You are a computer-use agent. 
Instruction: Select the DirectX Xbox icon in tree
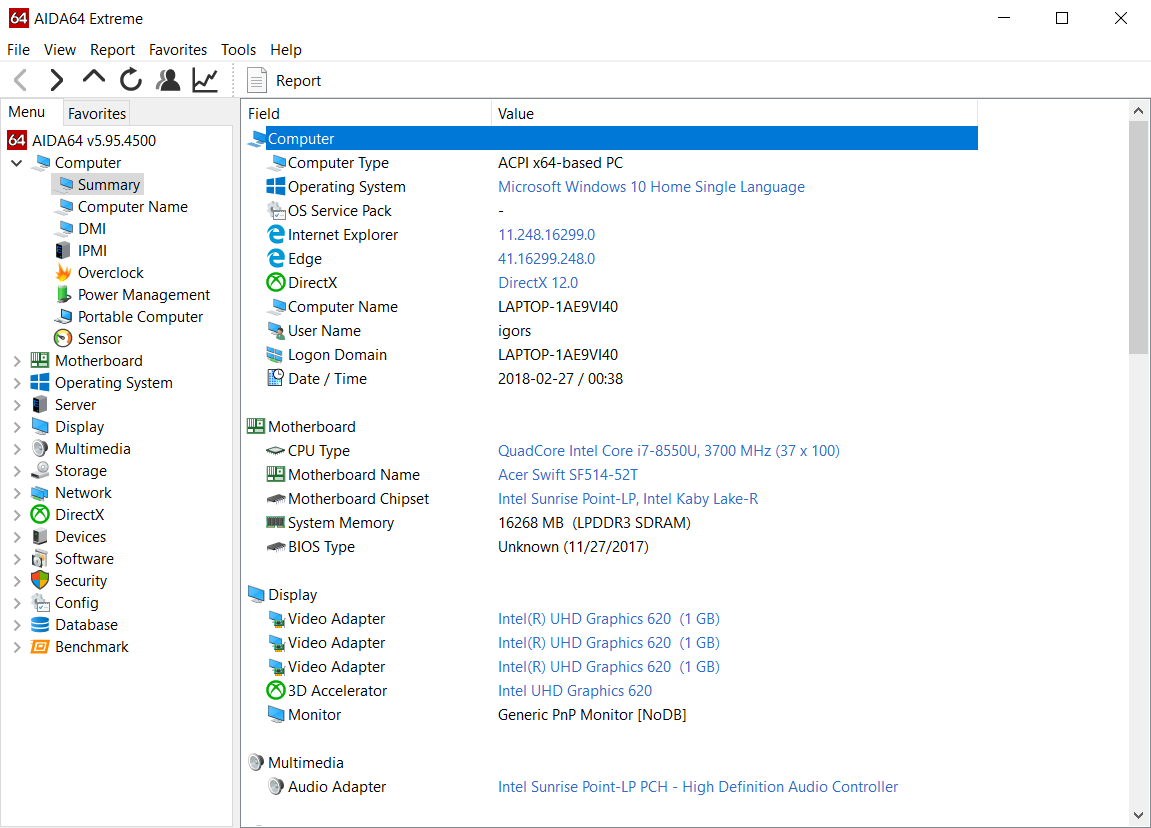pyautogui.click(x=40, y=515)
